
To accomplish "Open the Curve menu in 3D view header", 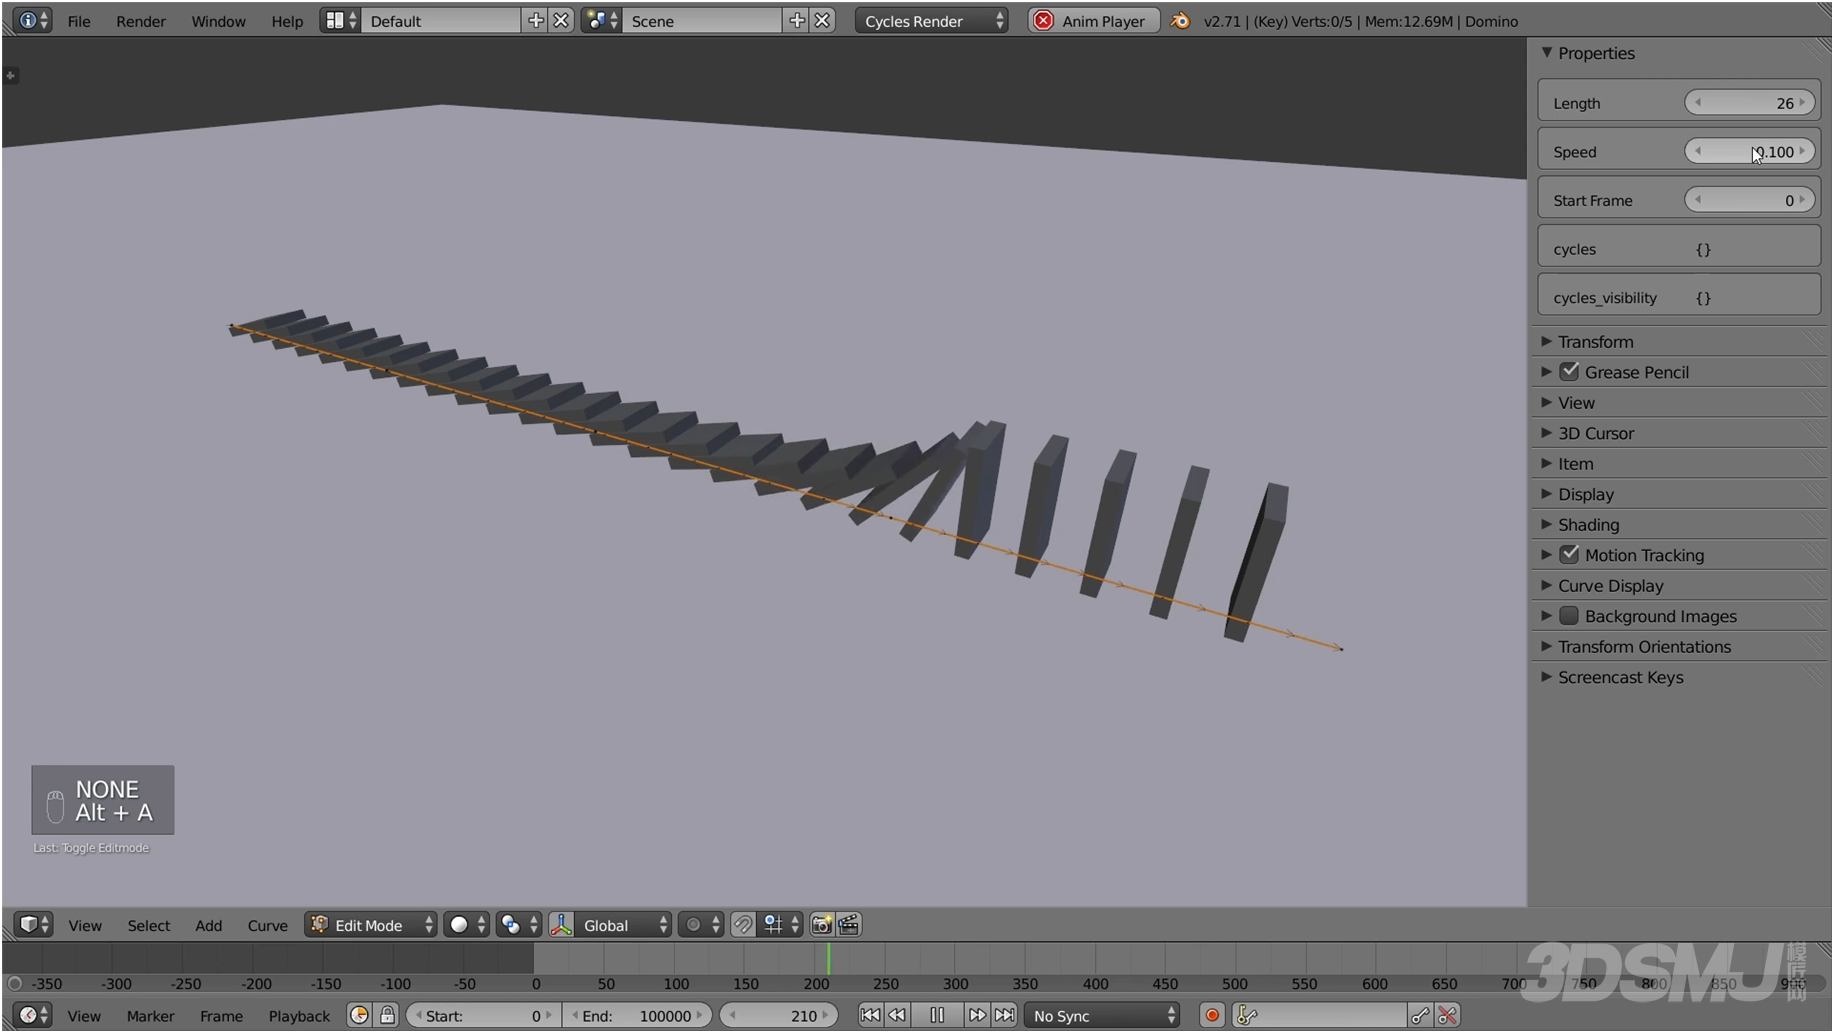I will point(267,925).
